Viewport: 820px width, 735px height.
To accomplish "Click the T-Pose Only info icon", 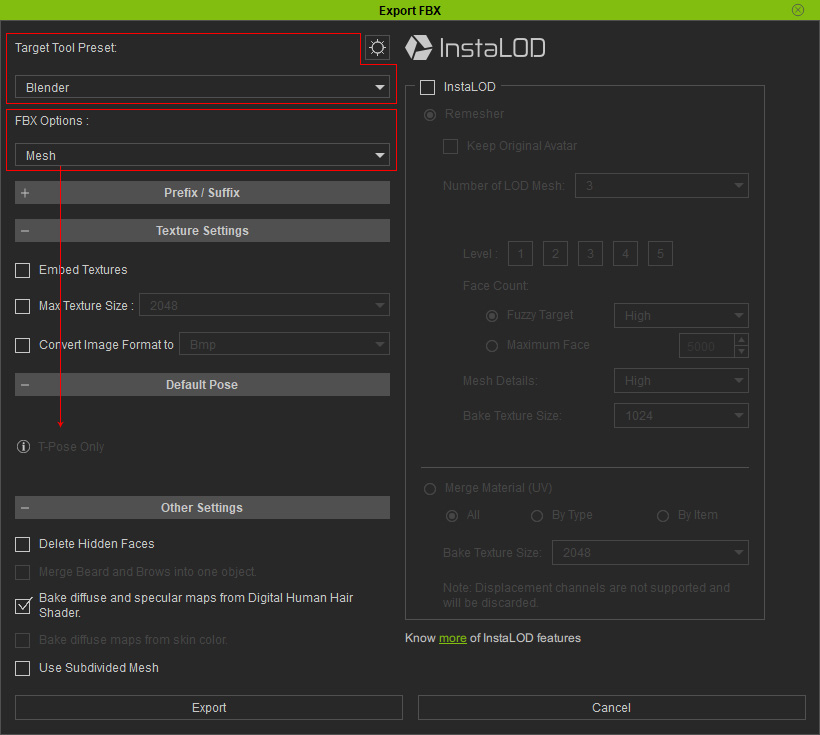I will [x=23, y=446].
